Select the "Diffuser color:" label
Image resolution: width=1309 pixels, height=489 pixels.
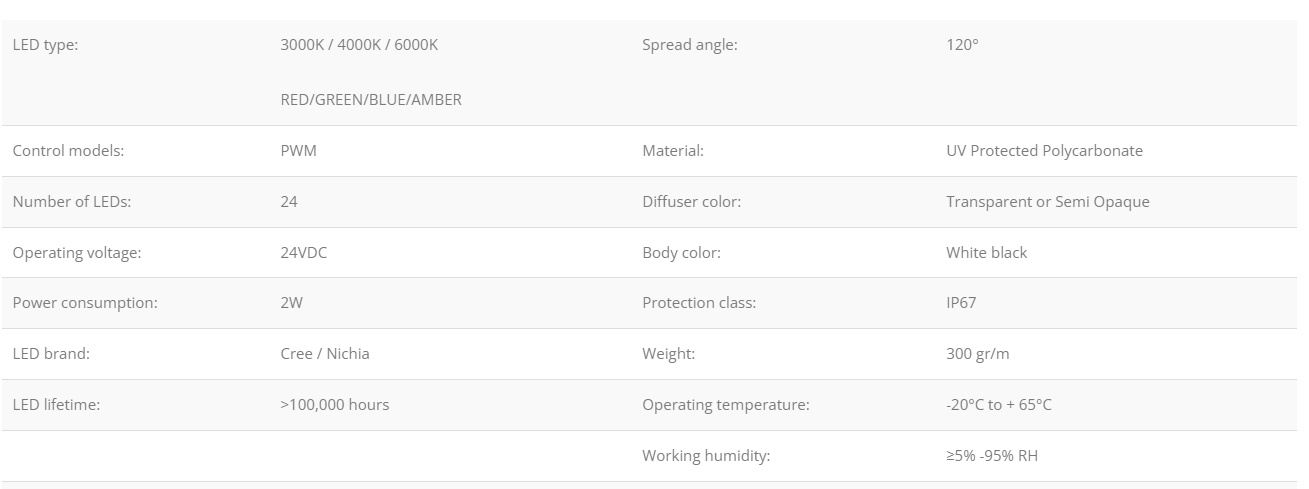[692, 202]
